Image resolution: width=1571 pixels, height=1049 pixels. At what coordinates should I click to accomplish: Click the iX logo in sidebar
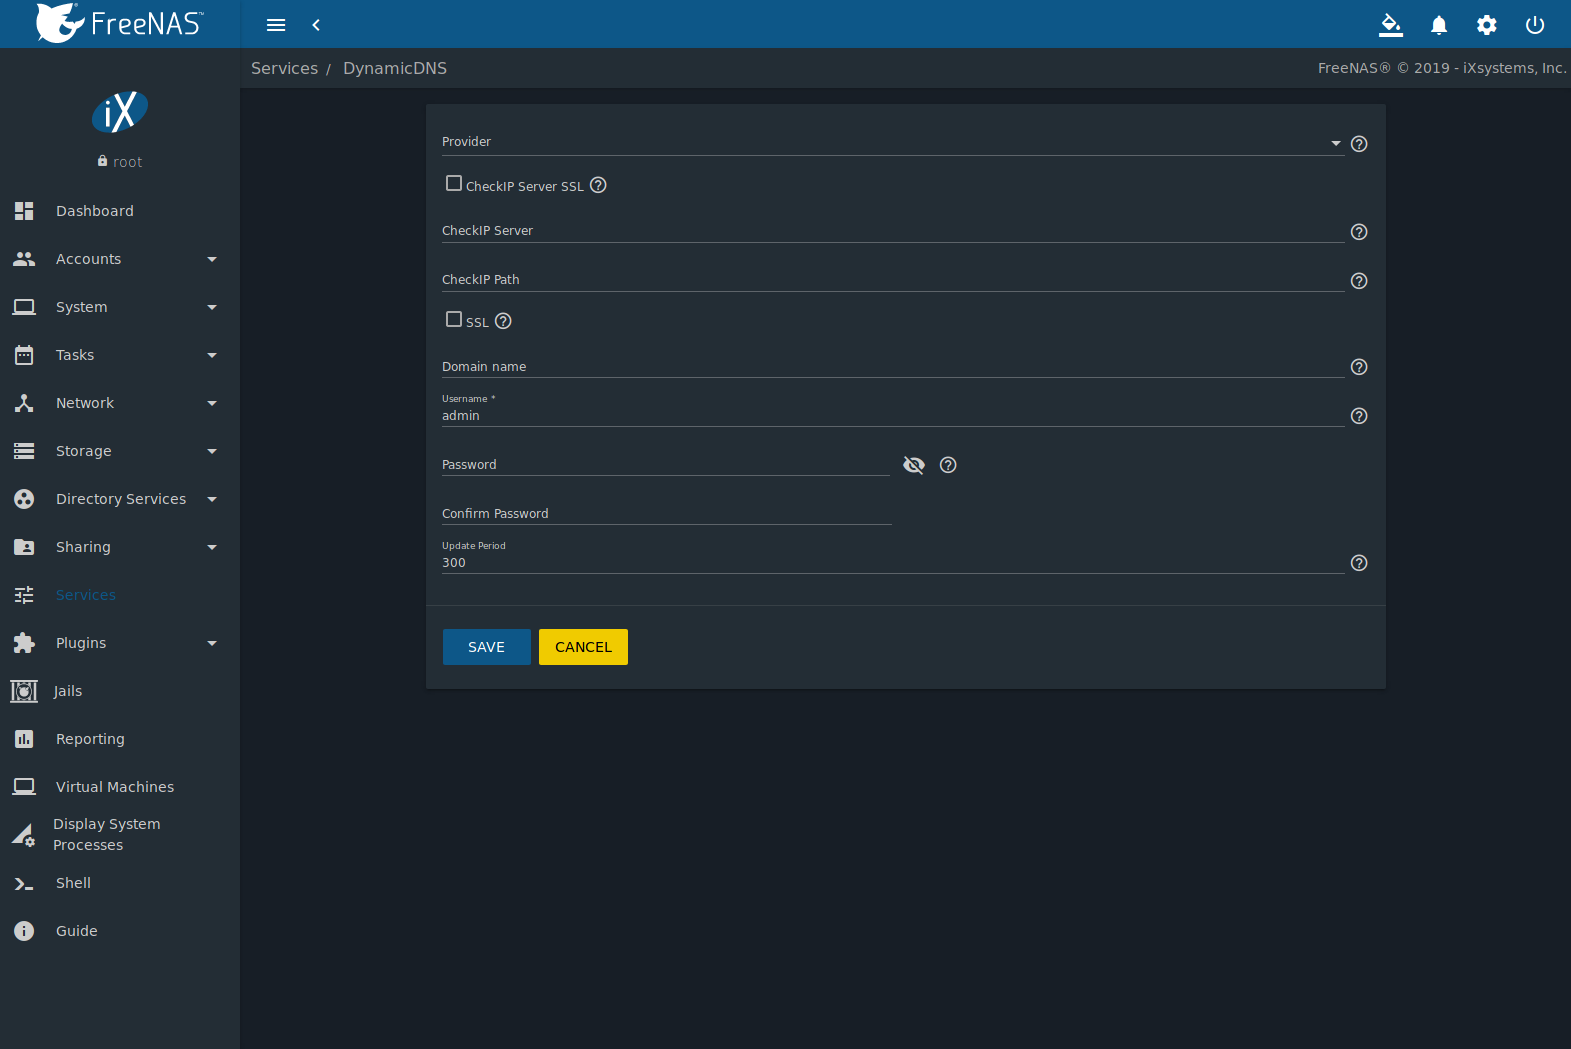coord(120,112)
